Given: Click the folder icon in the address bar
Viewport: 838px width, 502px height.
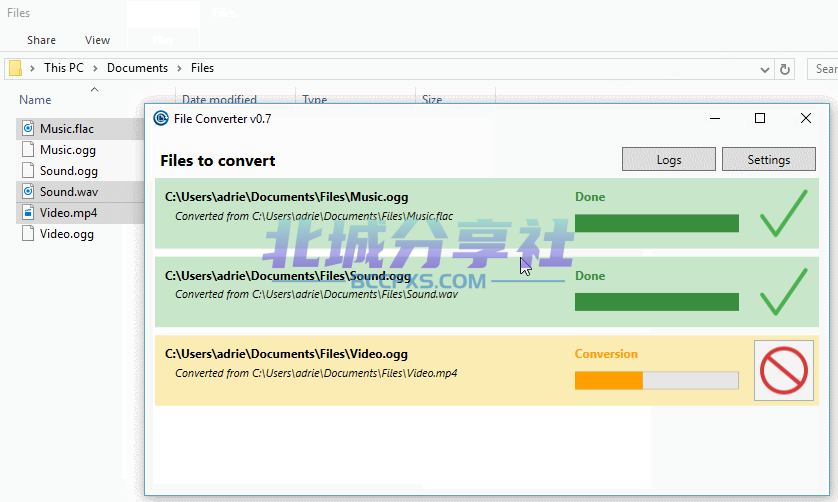Looking at the screenshot, I should pyautogui.click(x=15, y=68).
